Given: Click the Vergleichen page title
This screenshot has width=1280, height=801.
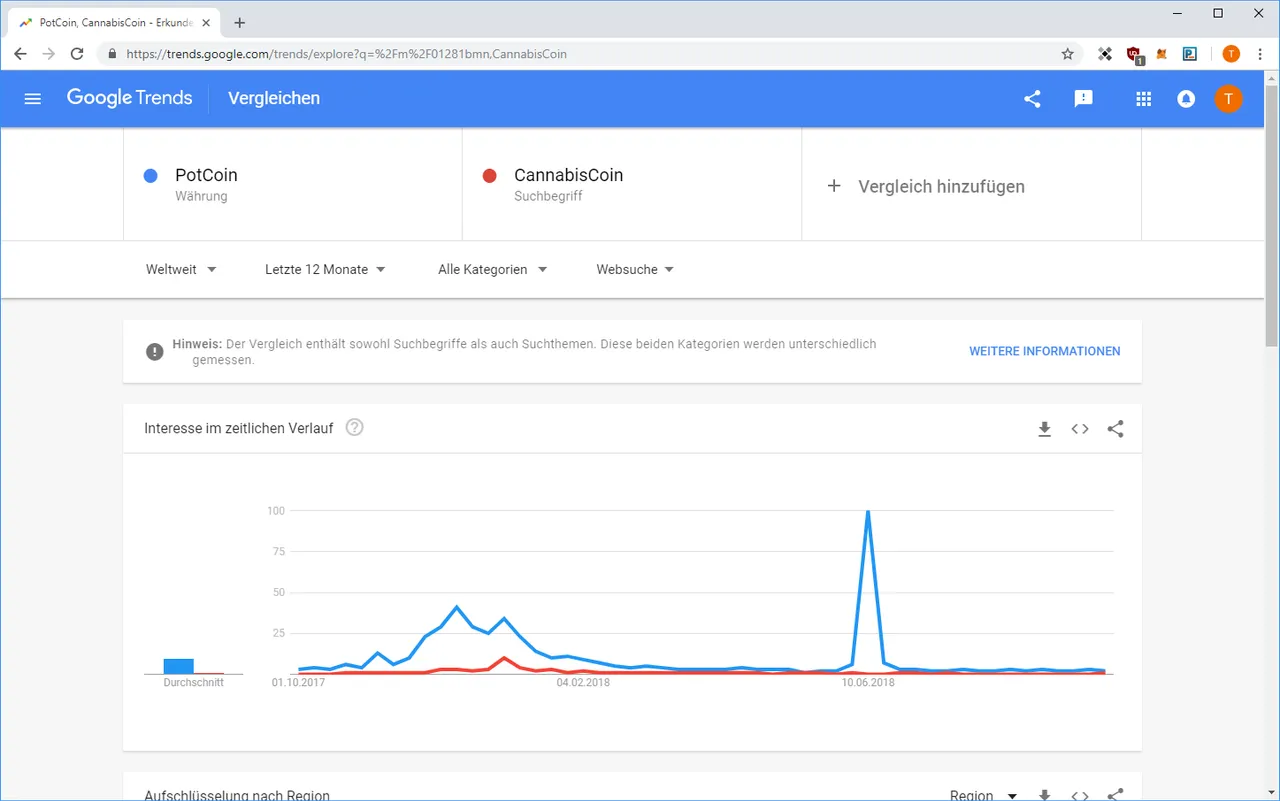Looking at the screenshot, I should [274, 98].
